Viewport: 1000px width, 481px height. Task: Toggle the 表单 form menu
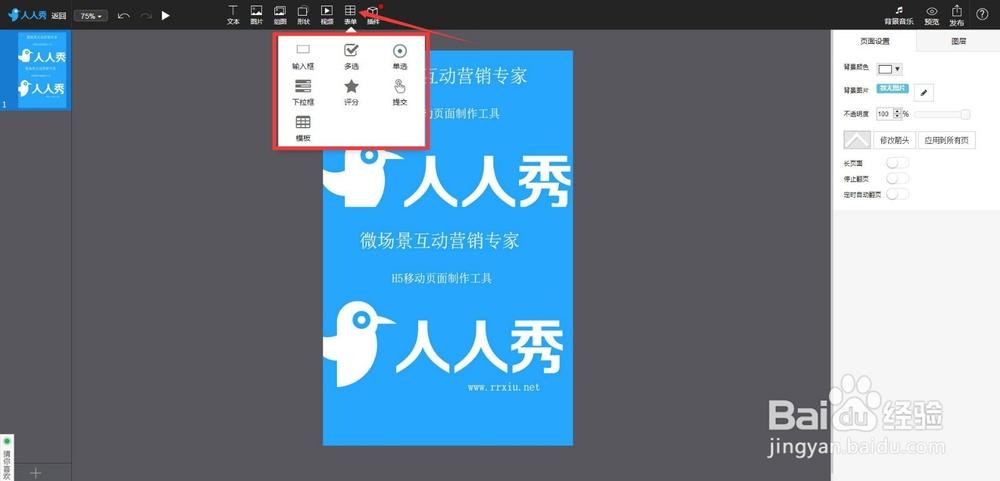coord(350,15)
